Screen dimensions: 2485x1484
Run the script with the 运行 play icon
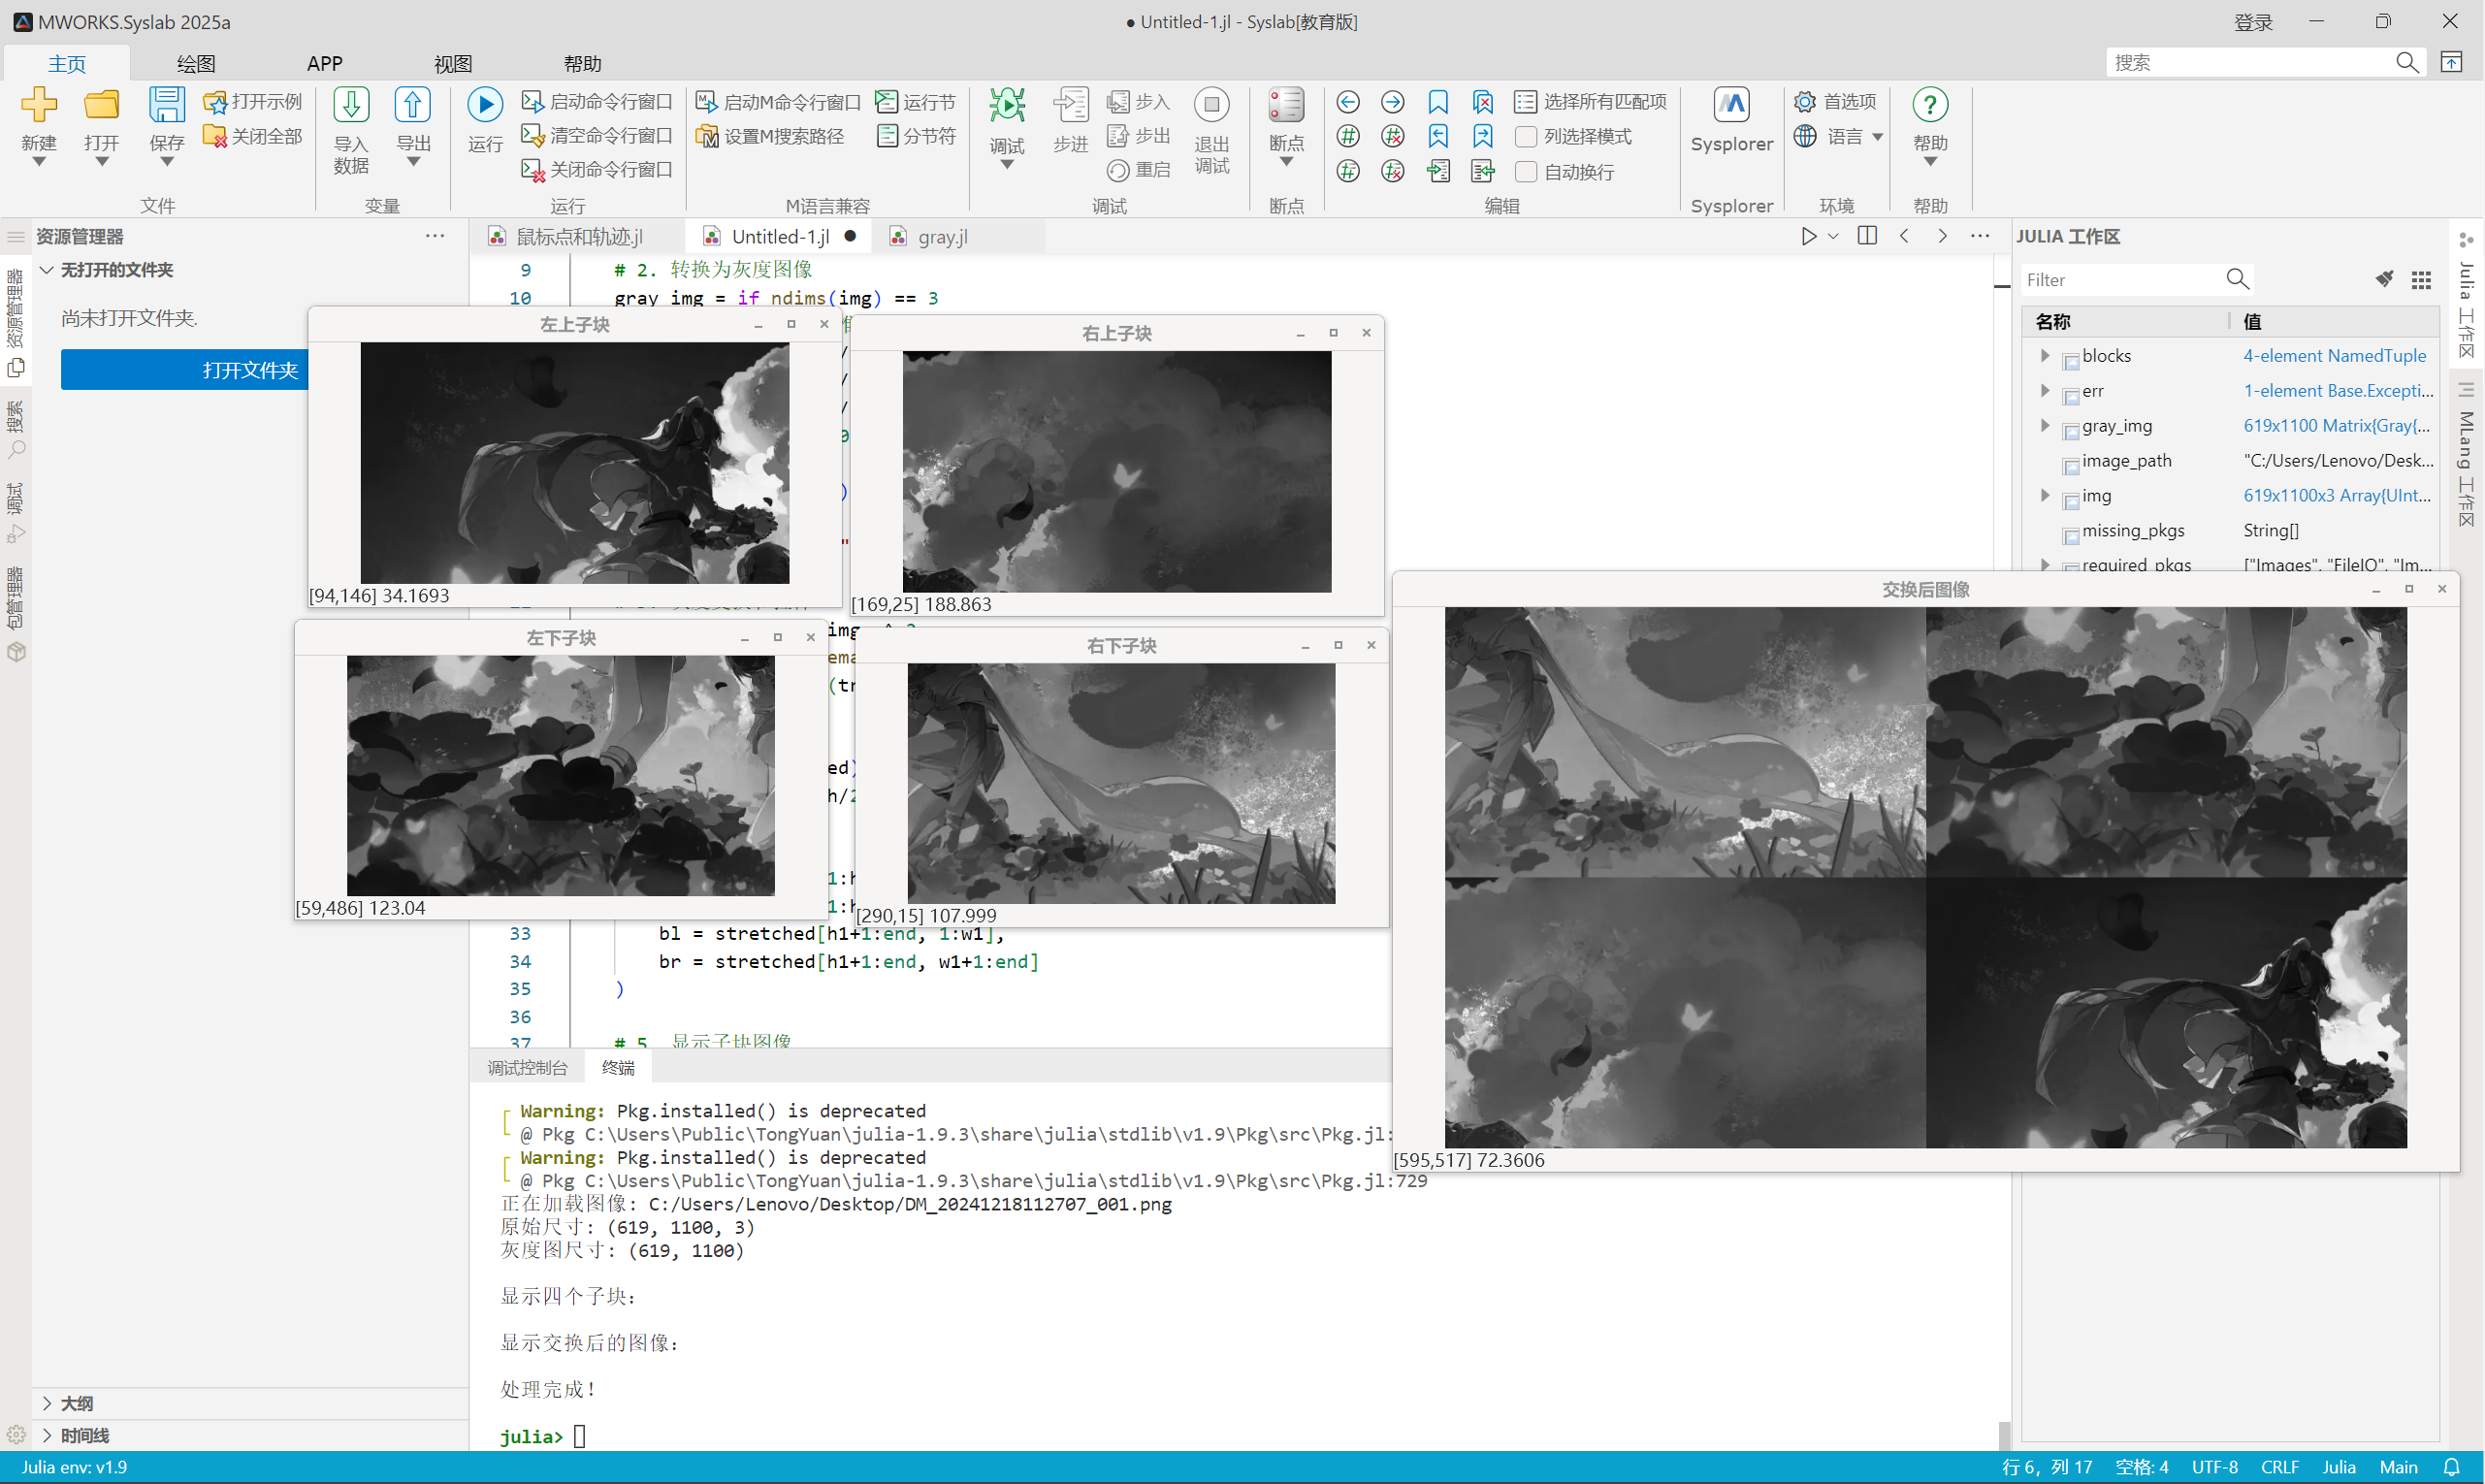[x=485, y=105]
